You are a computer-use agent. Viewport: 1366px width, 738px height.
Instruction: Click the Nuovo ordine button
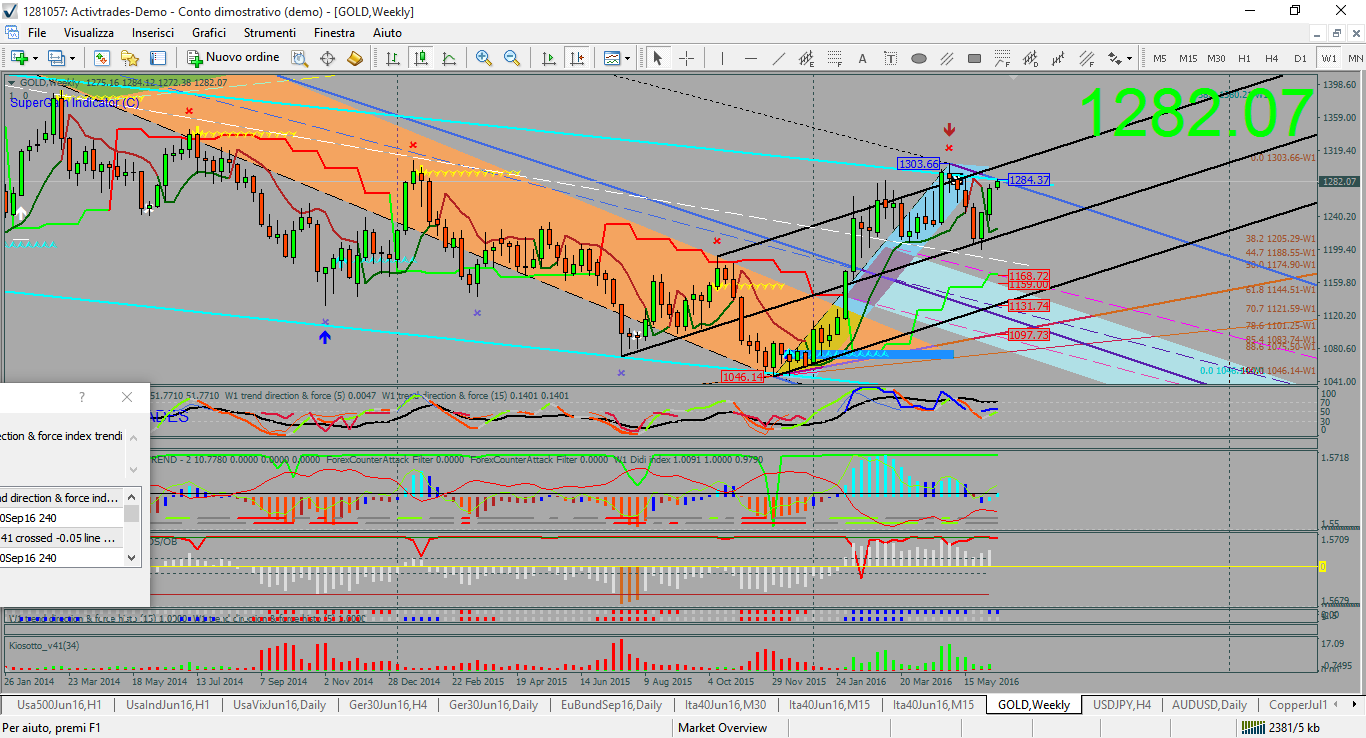coord(232,58)
